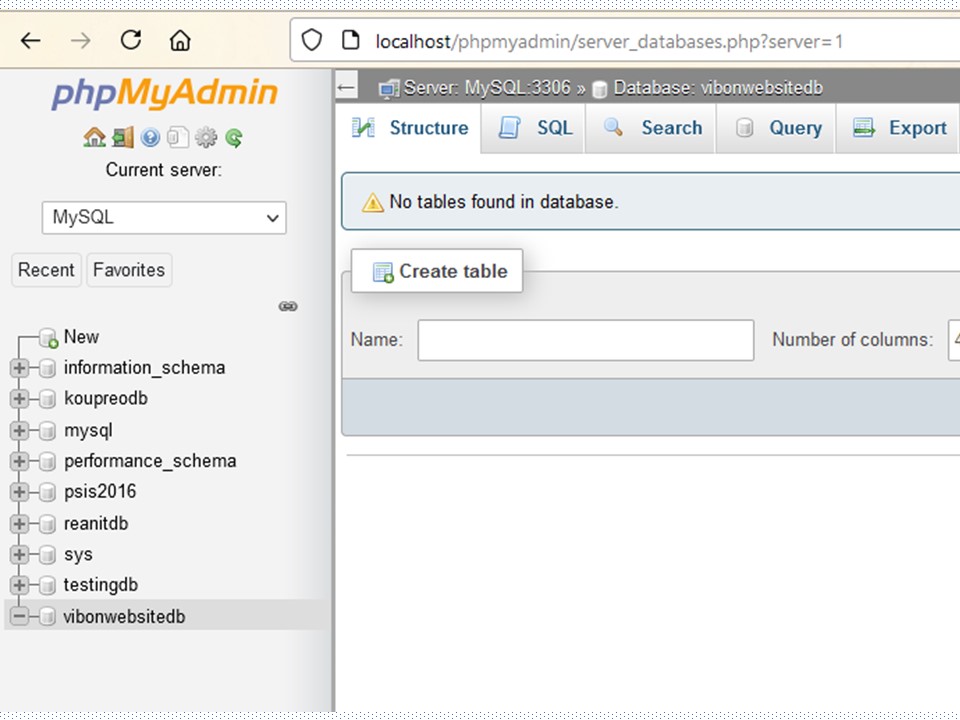Click database icon beside testingdb

(x=47, y=585)
